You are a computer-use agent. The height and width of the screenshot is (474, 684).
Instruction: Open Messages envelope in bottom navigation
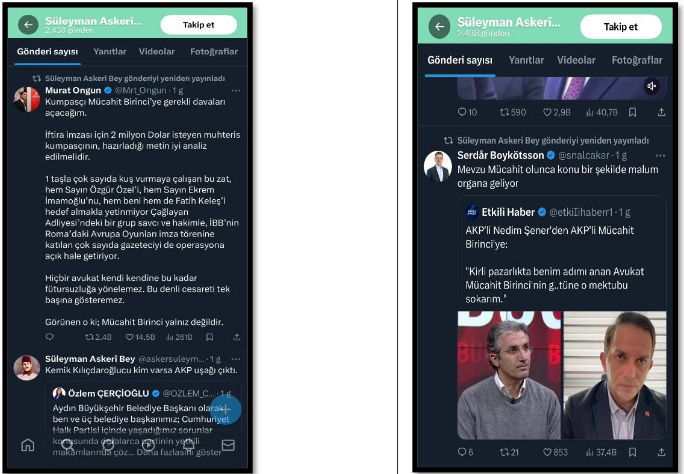(x=228, y=445)
